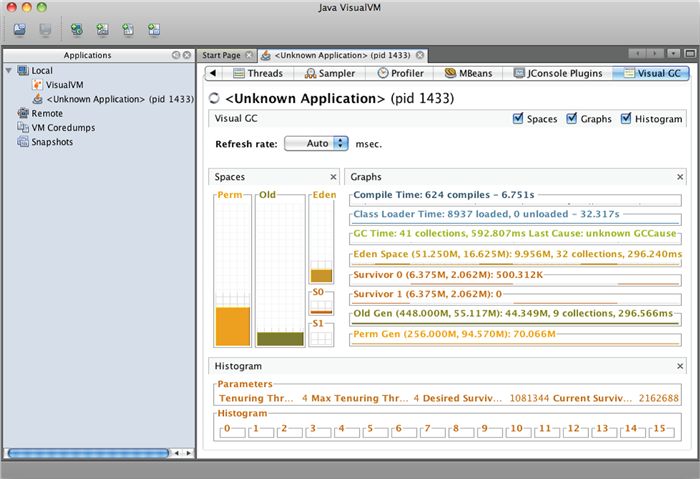
Task: Toggle the Graphs checkbox
Action: 572,119
